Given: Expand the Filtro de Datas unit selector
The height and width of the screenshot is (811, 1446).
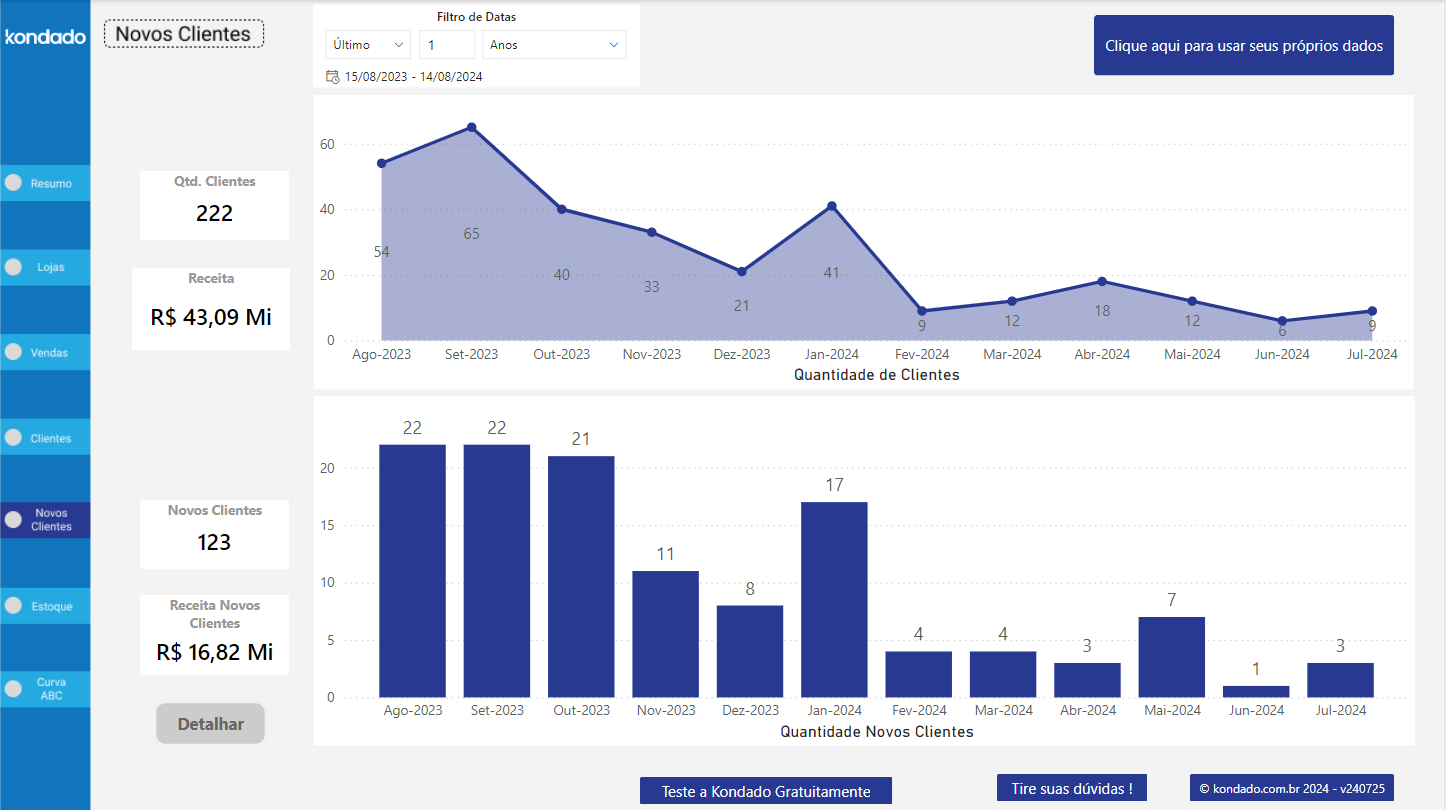Looking at the screenshot, I should coord(553,44).
